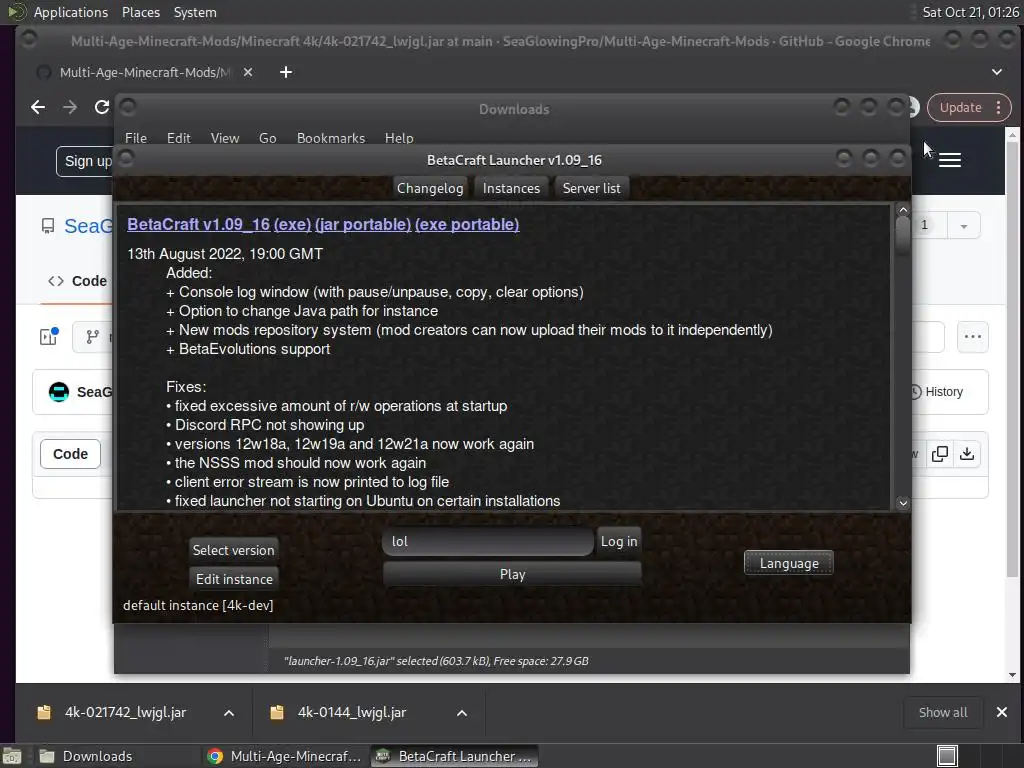Open Chrome's tab search chevron

coord(997,72)
